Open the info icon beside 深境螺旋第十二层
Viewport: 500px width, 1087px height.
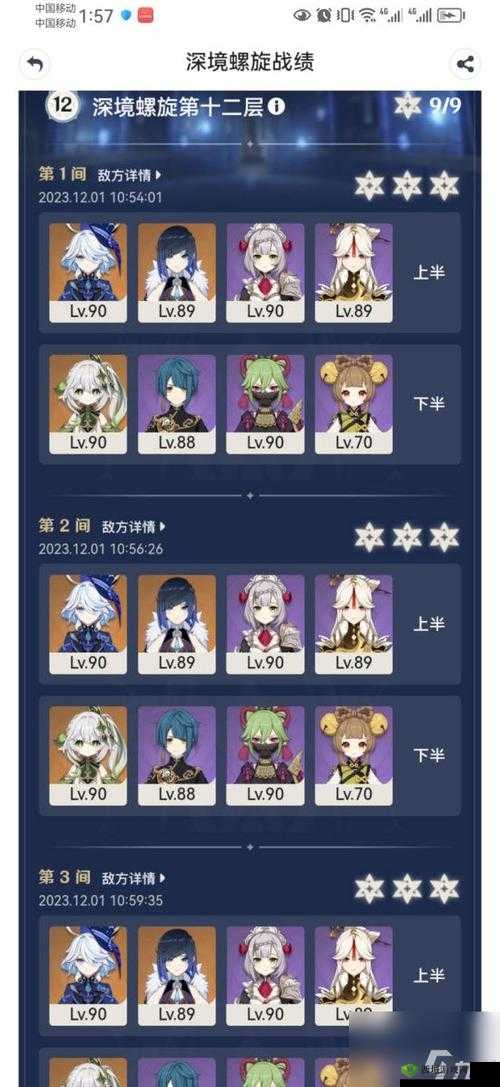point(276,107)
